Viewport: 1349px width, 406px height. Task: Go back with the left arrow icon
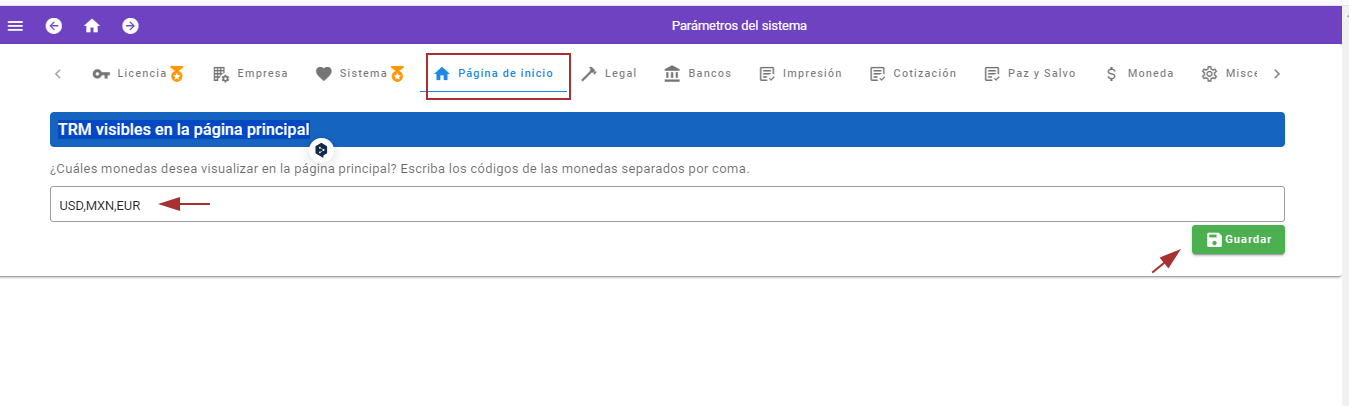coord(54,26)
